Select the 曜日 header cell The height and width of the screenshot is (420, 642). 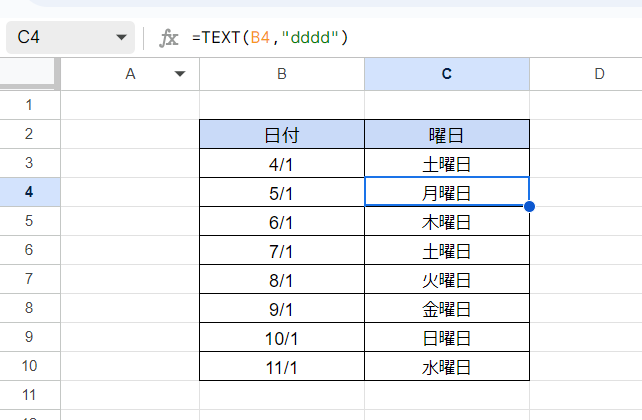click(447, 134)
